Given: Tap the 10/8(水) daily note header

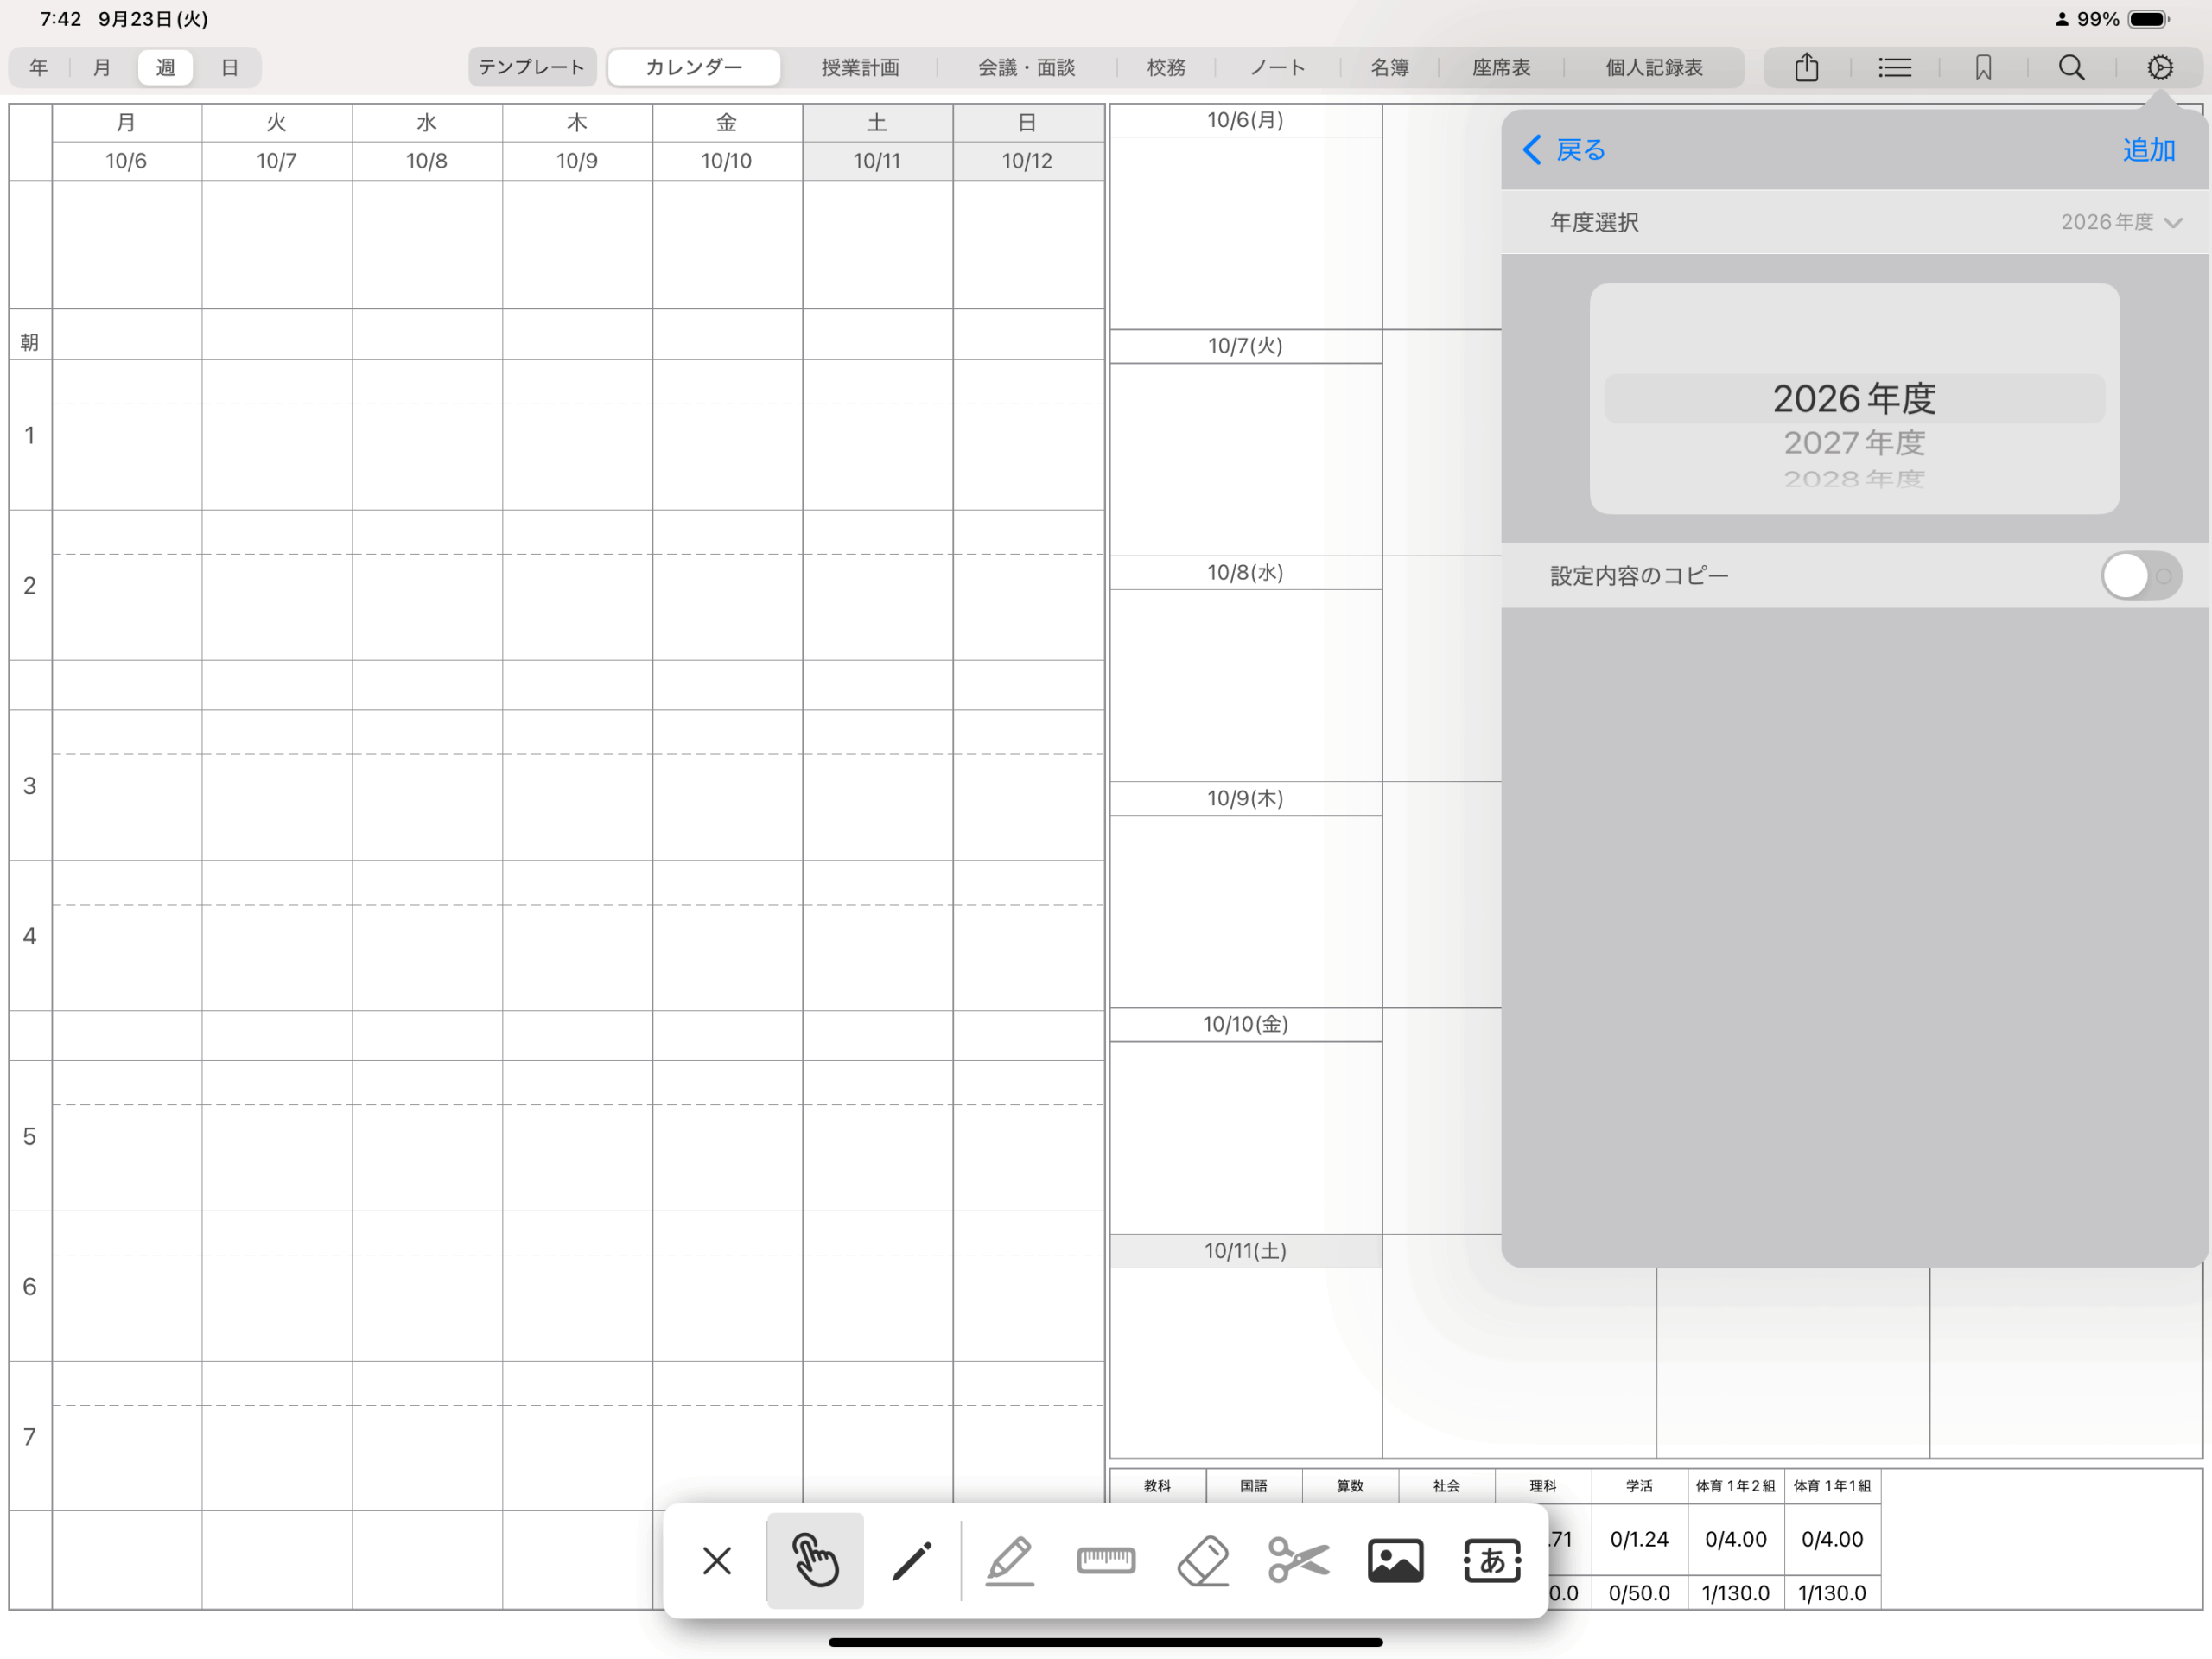Looking at the screenshot, I should (1245, 573).
